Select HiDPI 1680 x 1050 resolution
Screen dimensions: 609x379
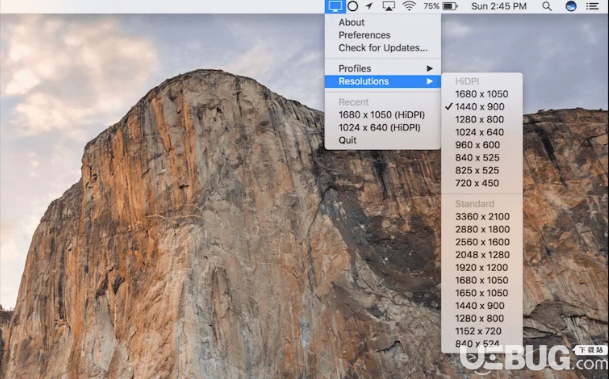(x=482, y=94)
